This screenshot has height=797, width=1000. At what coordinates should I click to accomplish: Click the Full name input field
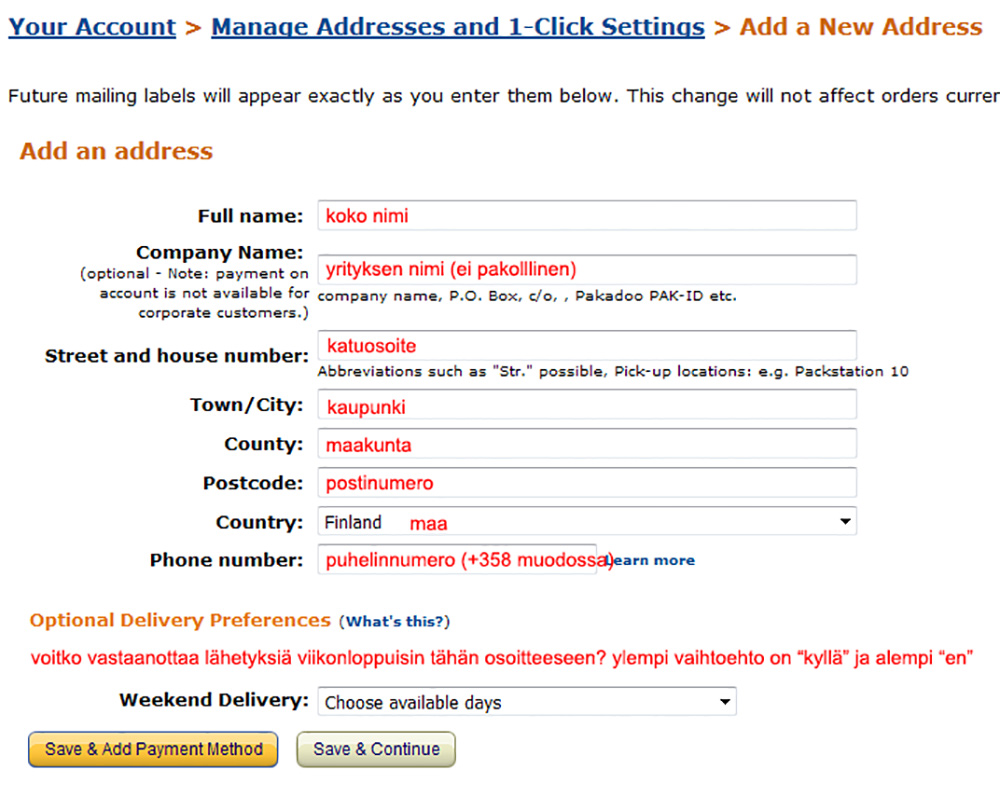(x=587, y=216)
